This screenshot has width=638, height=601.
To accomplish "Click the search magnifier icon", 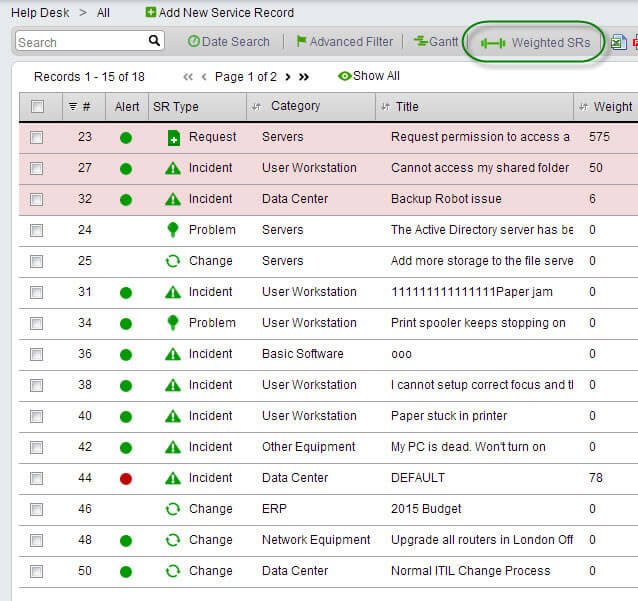I will (155, 41).
